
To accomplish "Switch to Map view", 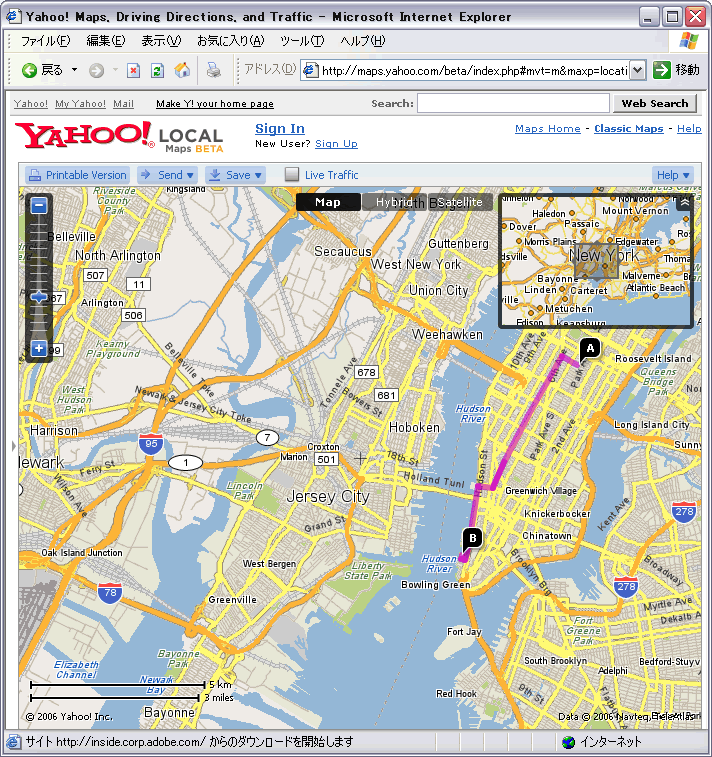I will (x=328, y=202).
